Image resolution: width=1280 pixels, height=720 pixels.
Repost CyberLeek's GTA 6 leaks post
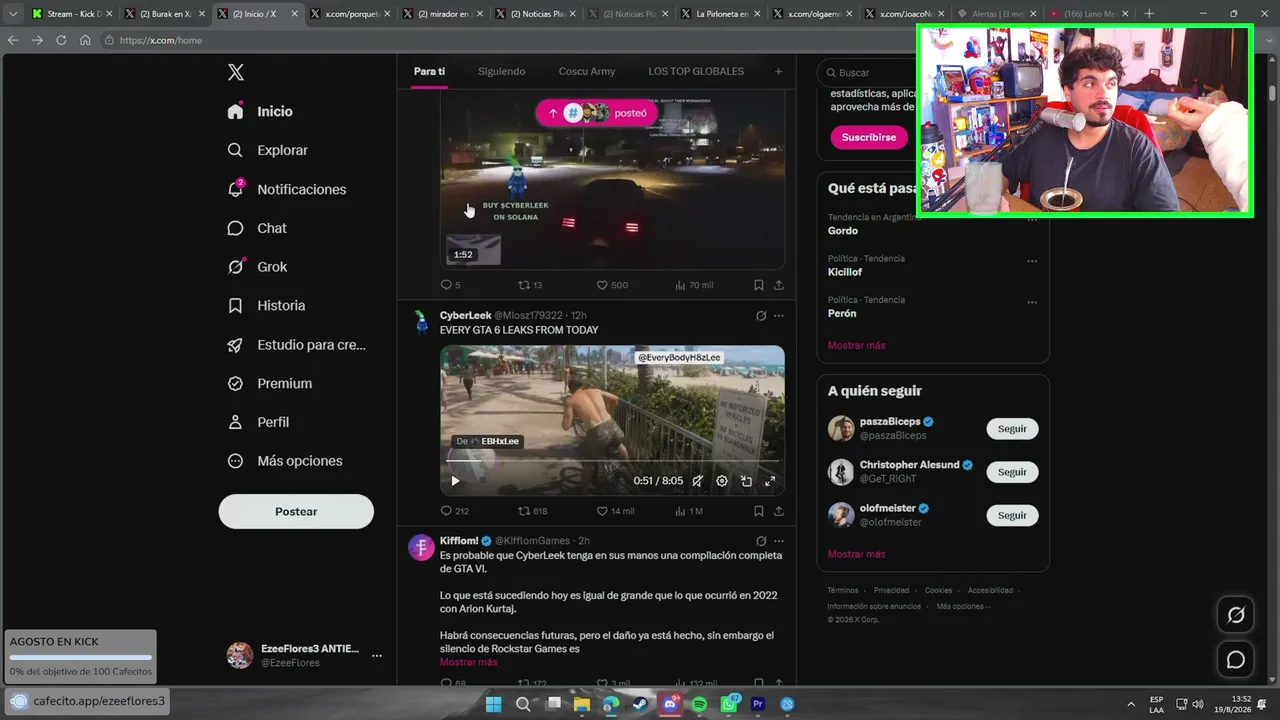tap(532, 511)
